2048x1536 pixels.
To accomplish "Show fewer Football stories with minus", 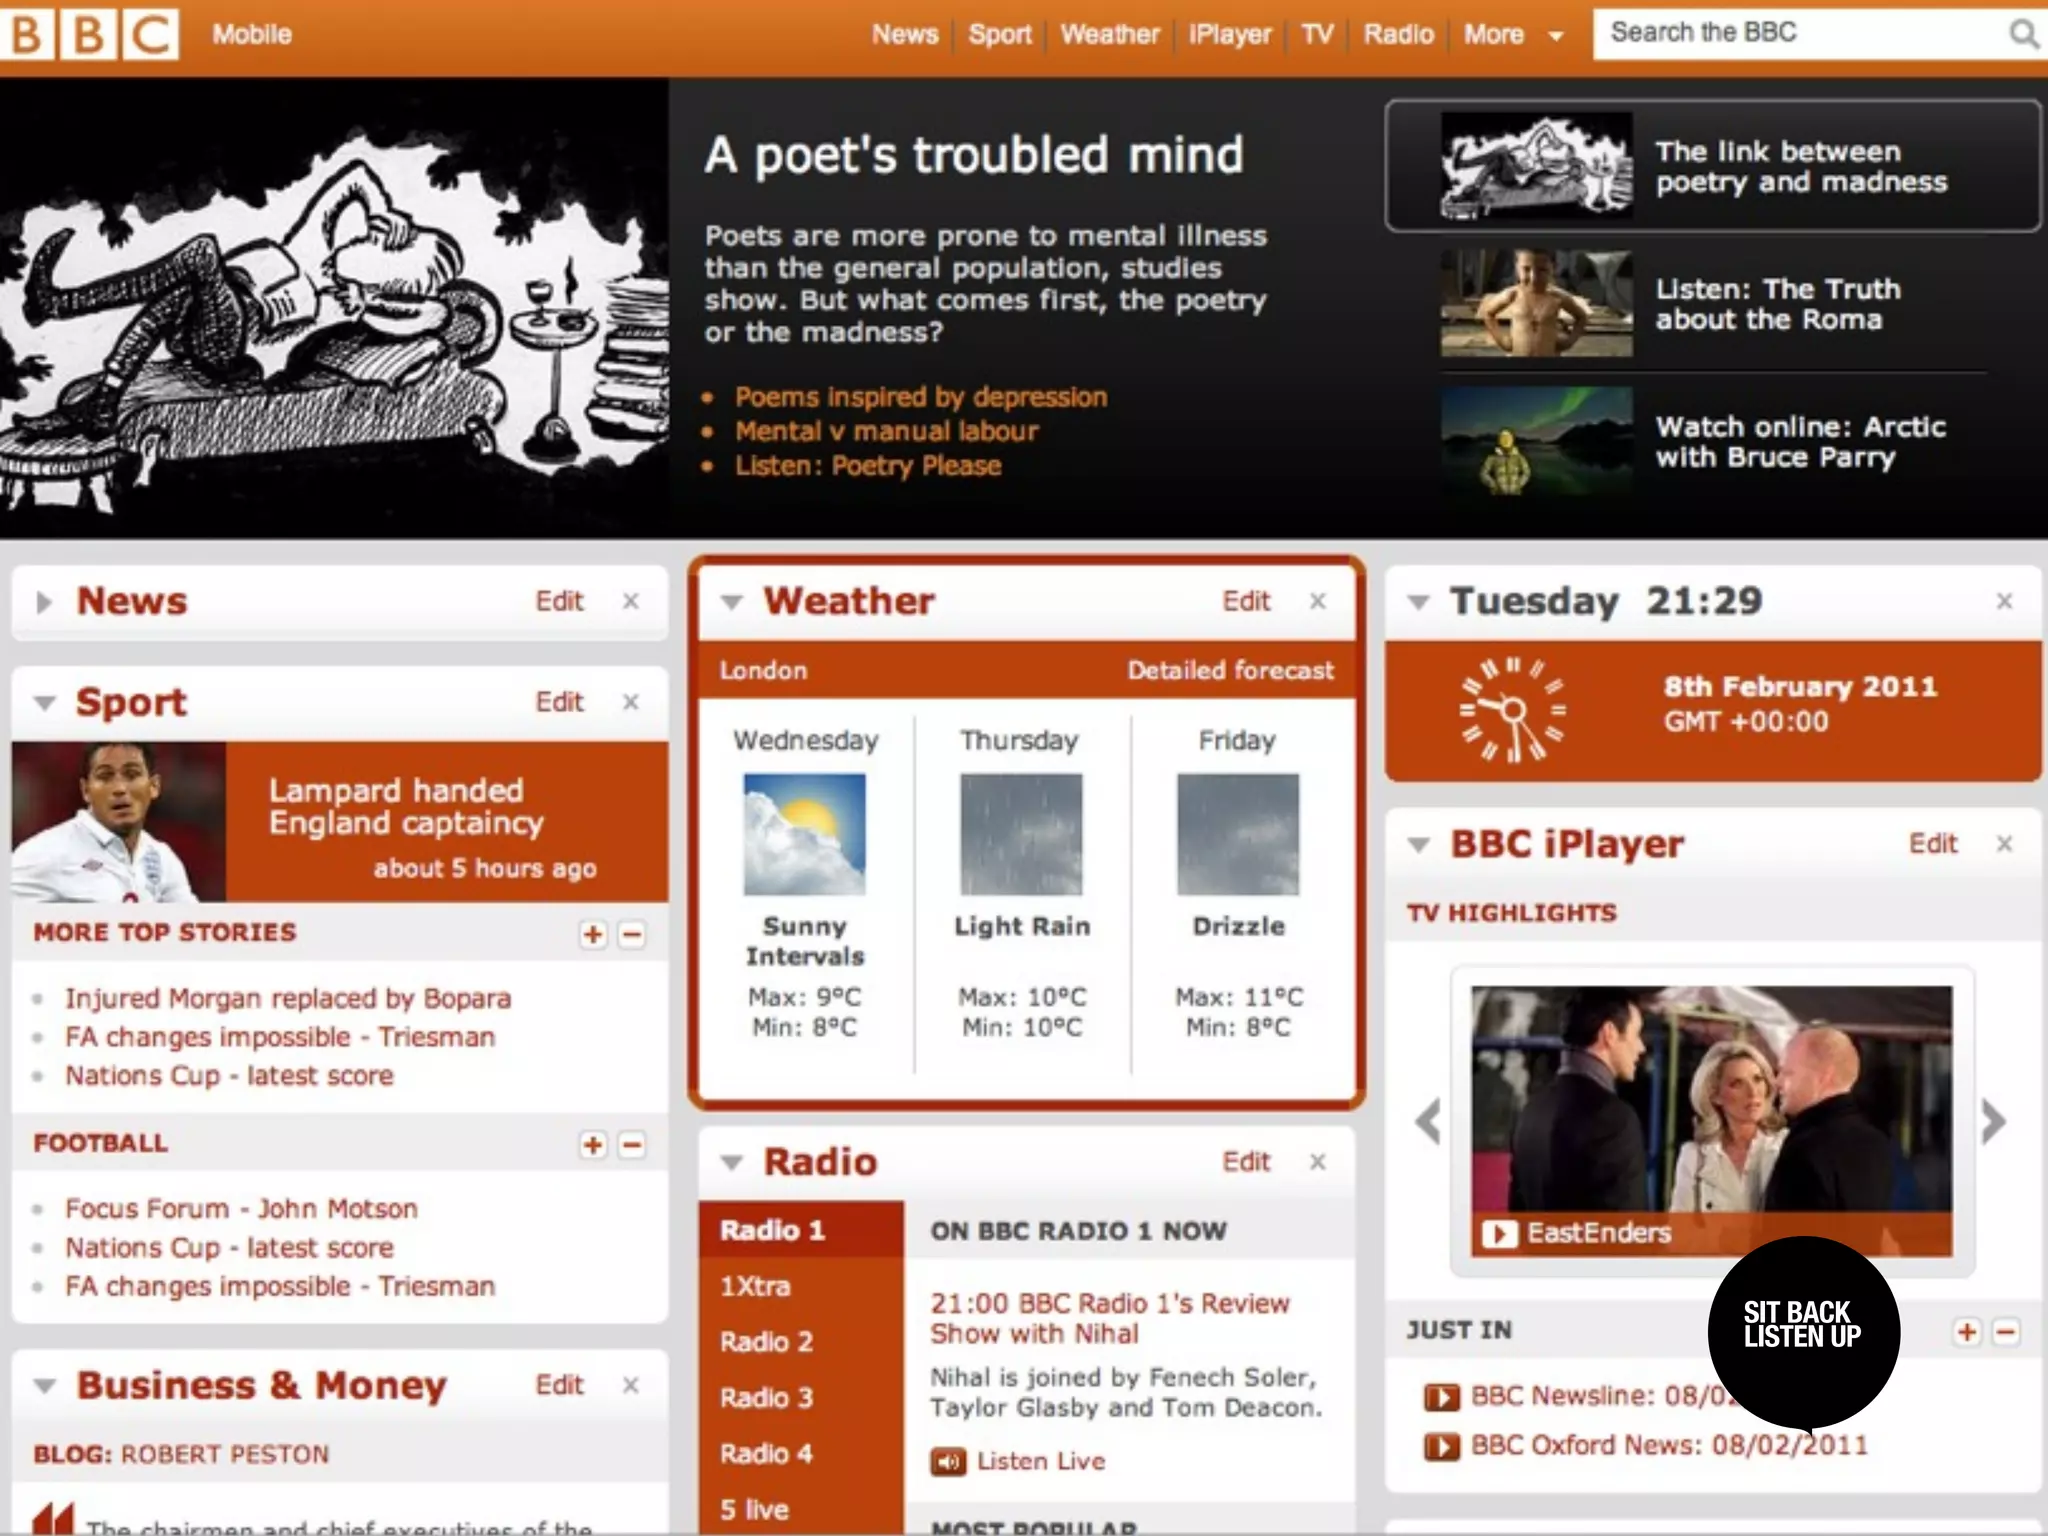I will pos(632,1144).
